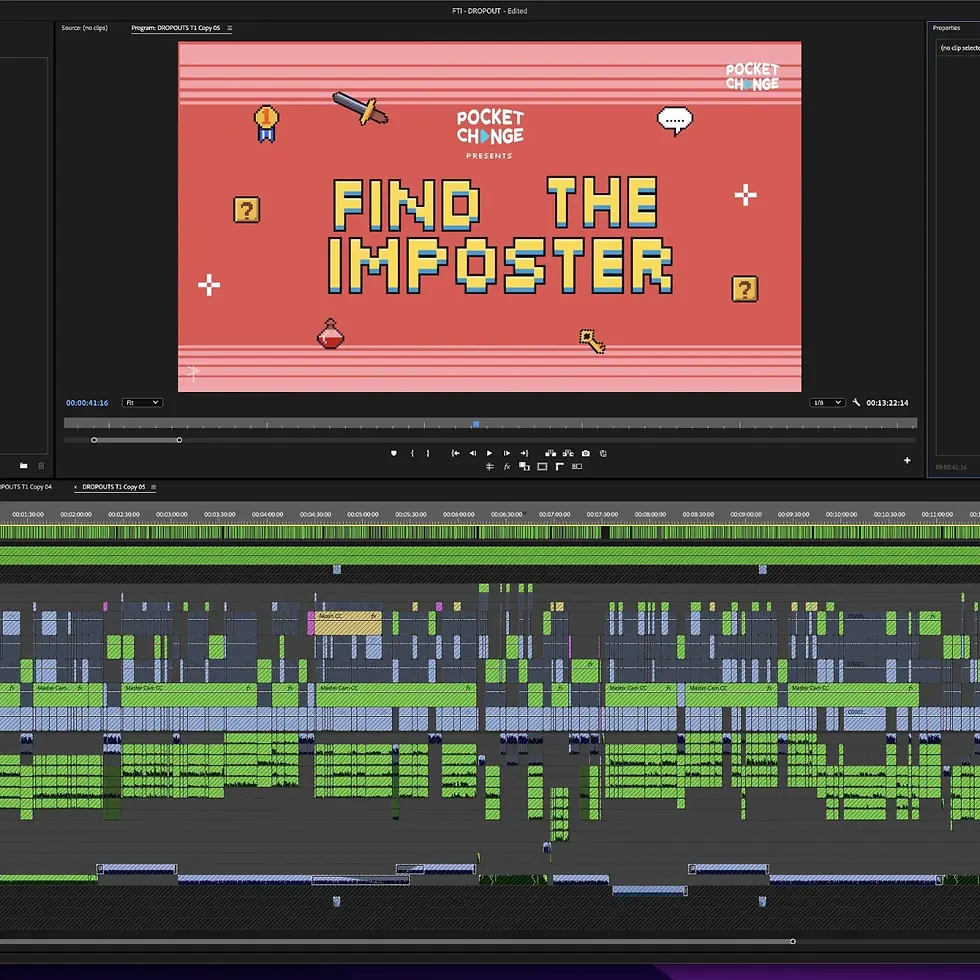Click the 00:02:00:00 ruler mark
Image resolution: width=980 pixels, height=980 pixels.
click(76, 514)
